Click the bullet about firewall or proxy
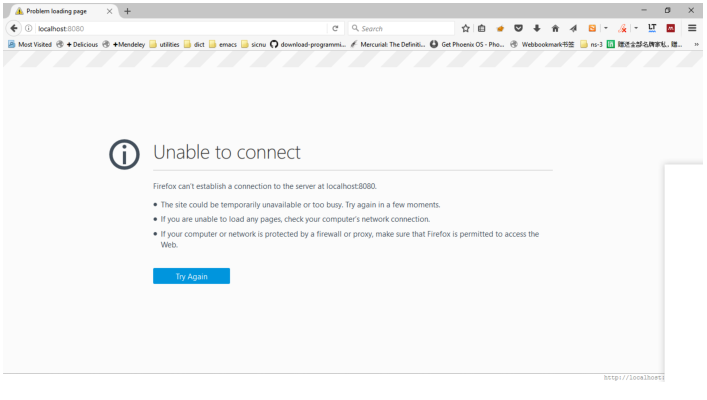Image resolution: width=707 pixels, height=400 pixels. tap(349, 239)
